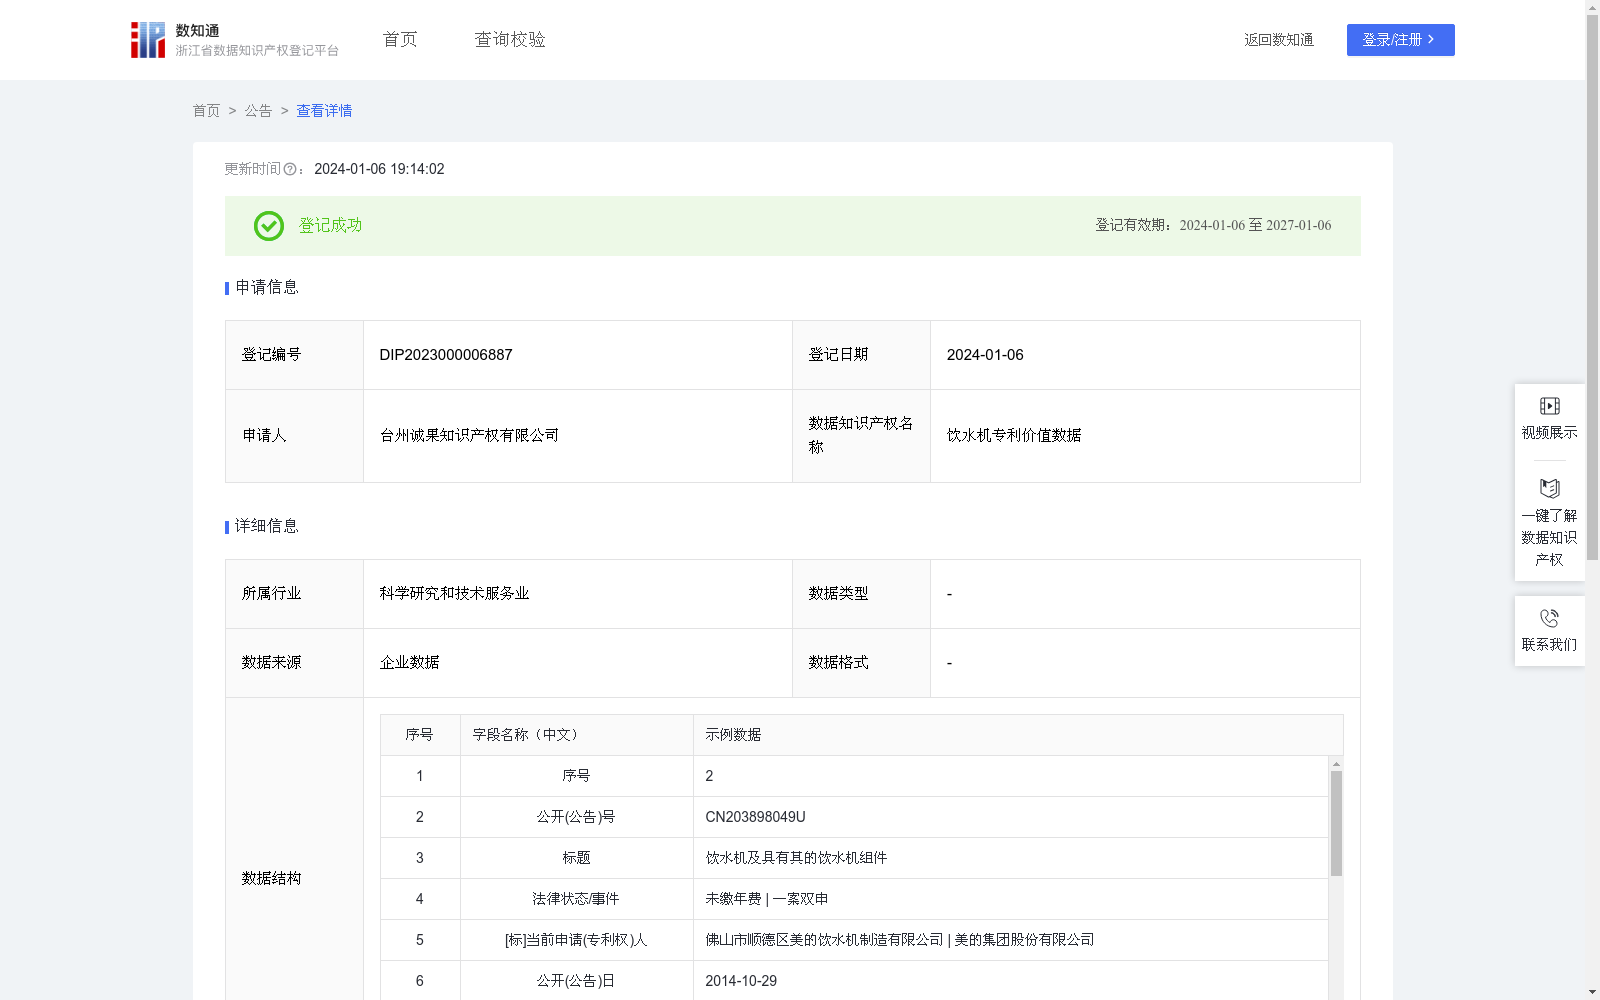Click sample value CN203898049U
The width and height of the screenshot is (1600, 1000).
(755, 817)
